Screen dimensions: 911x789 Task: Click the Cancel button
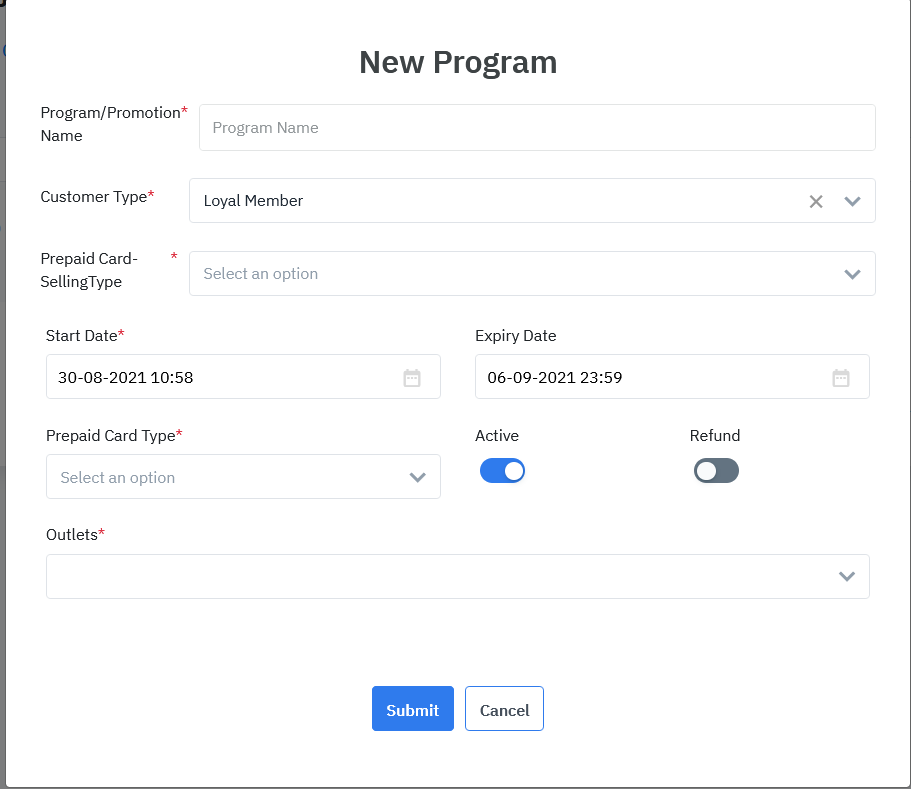pyautogui.click(x=504, y=709)
